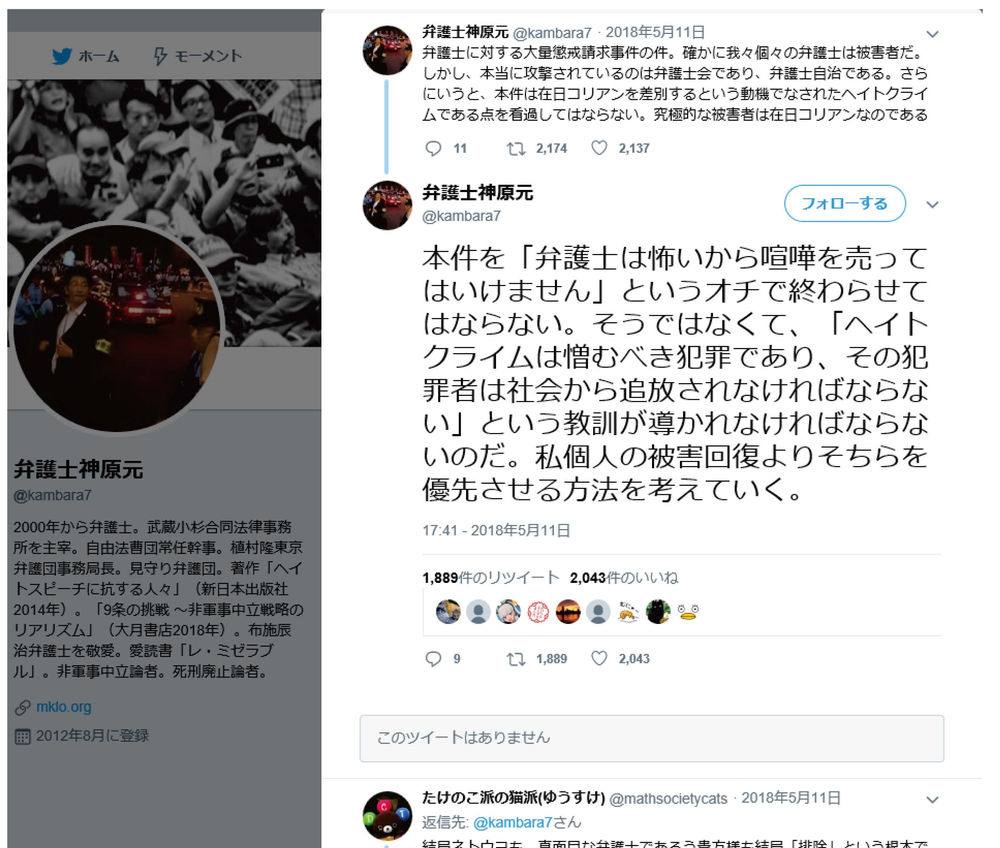
Task: Like the main tweet with 2,043 likes
Action: tap(599, 658)
